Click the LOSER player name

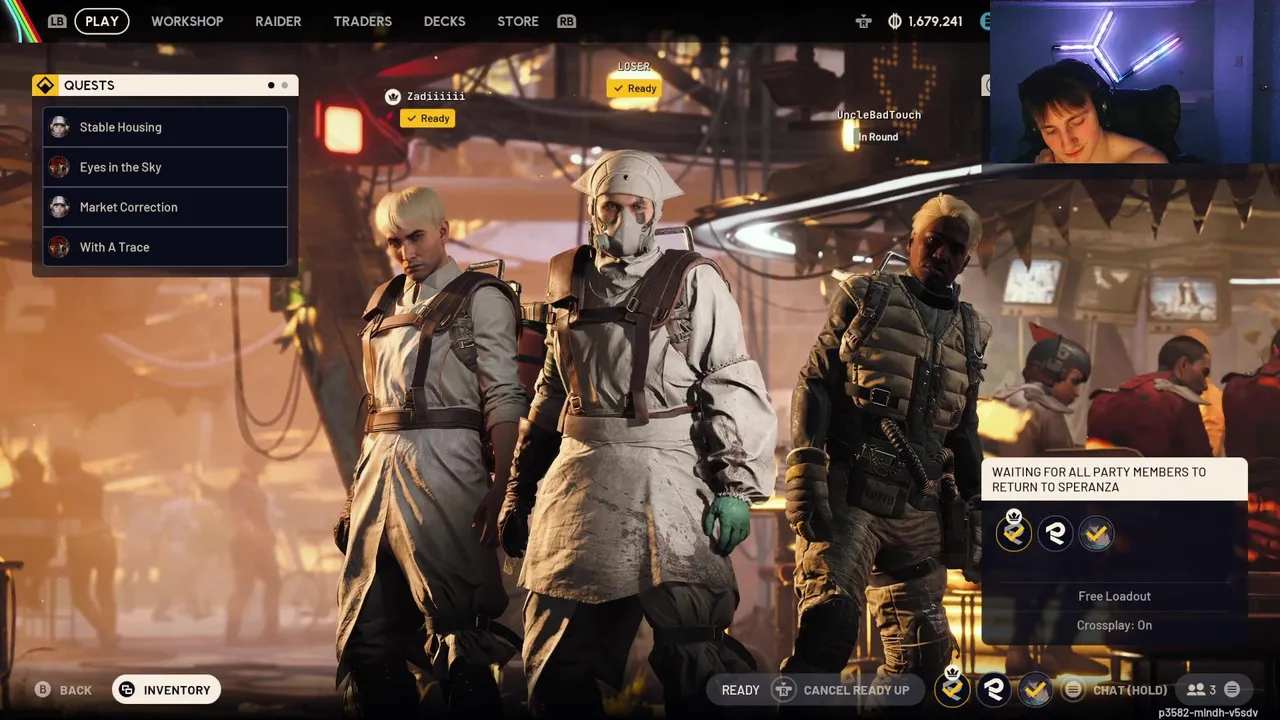point(633,66)
